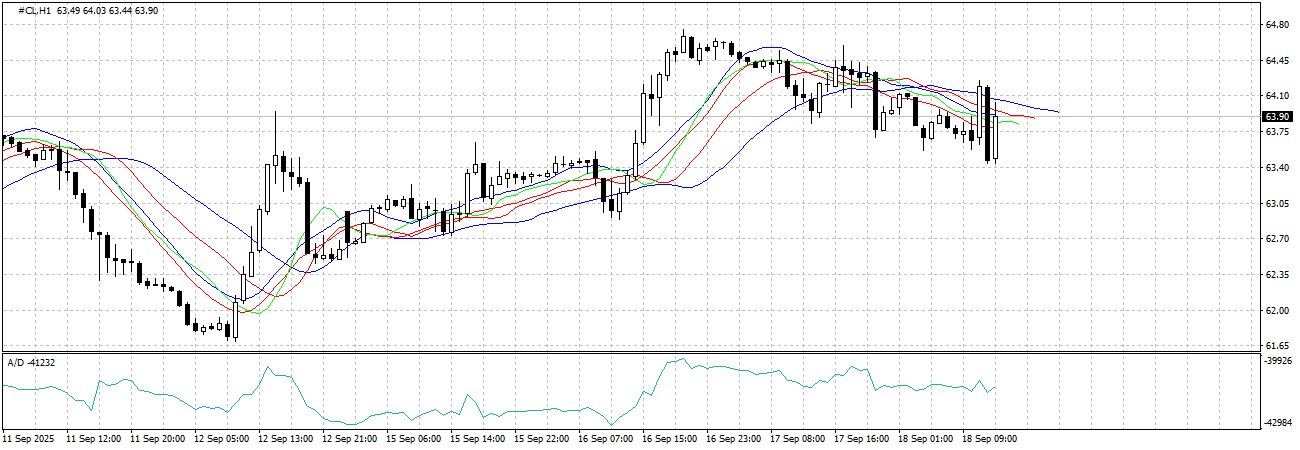
Task: Click the 63.05 price axis label
Action: (x=1278, y=204)
